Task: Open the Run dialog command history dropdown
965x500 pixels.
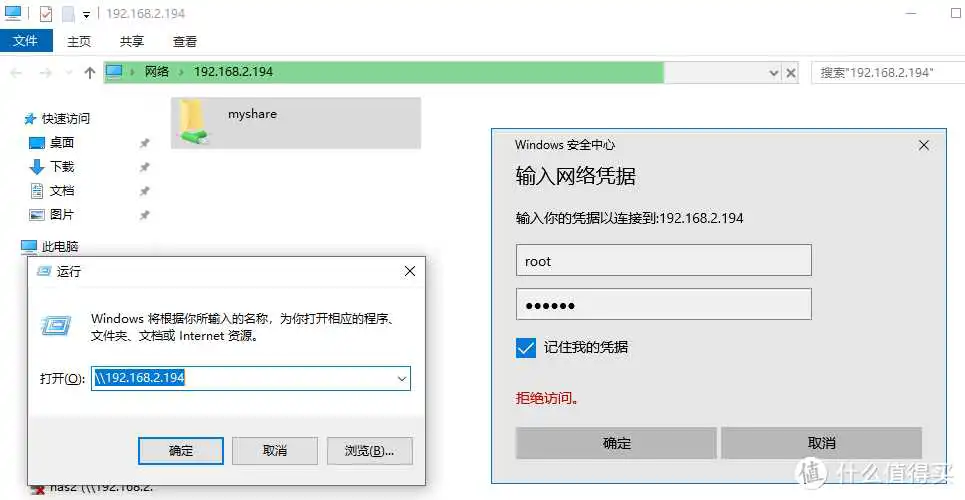Action: (x=402, y=379)
